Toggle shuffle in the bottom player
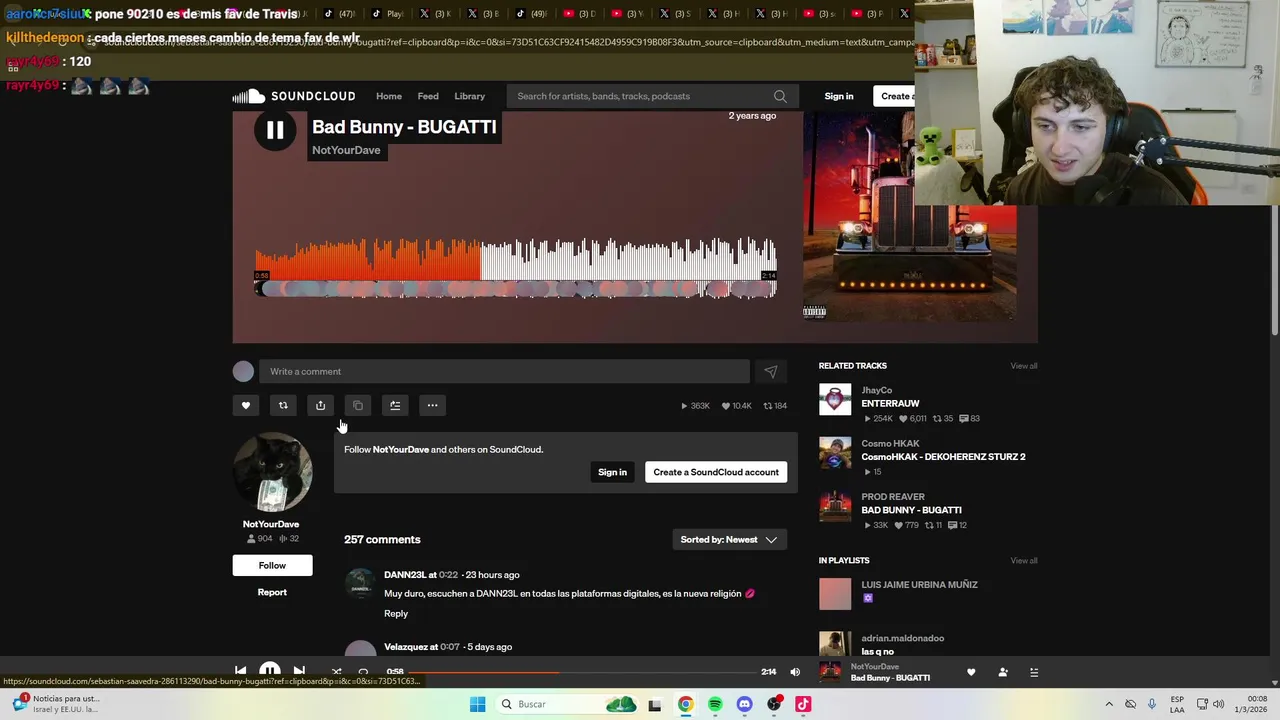This screenshot has height=720, width=1280. pos(336,672)
